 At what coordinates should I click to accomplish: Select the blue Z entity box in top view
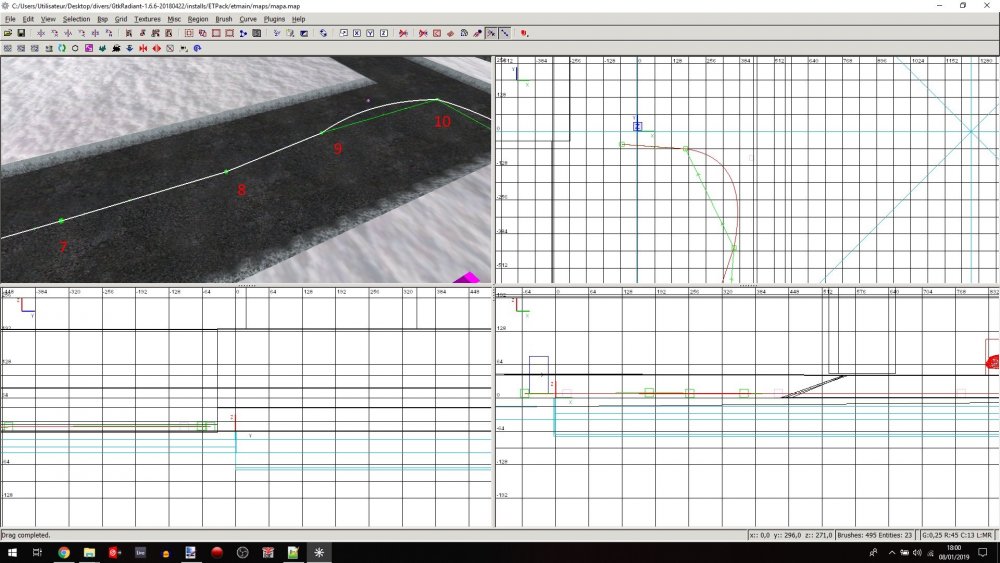(x=637, y=126)
